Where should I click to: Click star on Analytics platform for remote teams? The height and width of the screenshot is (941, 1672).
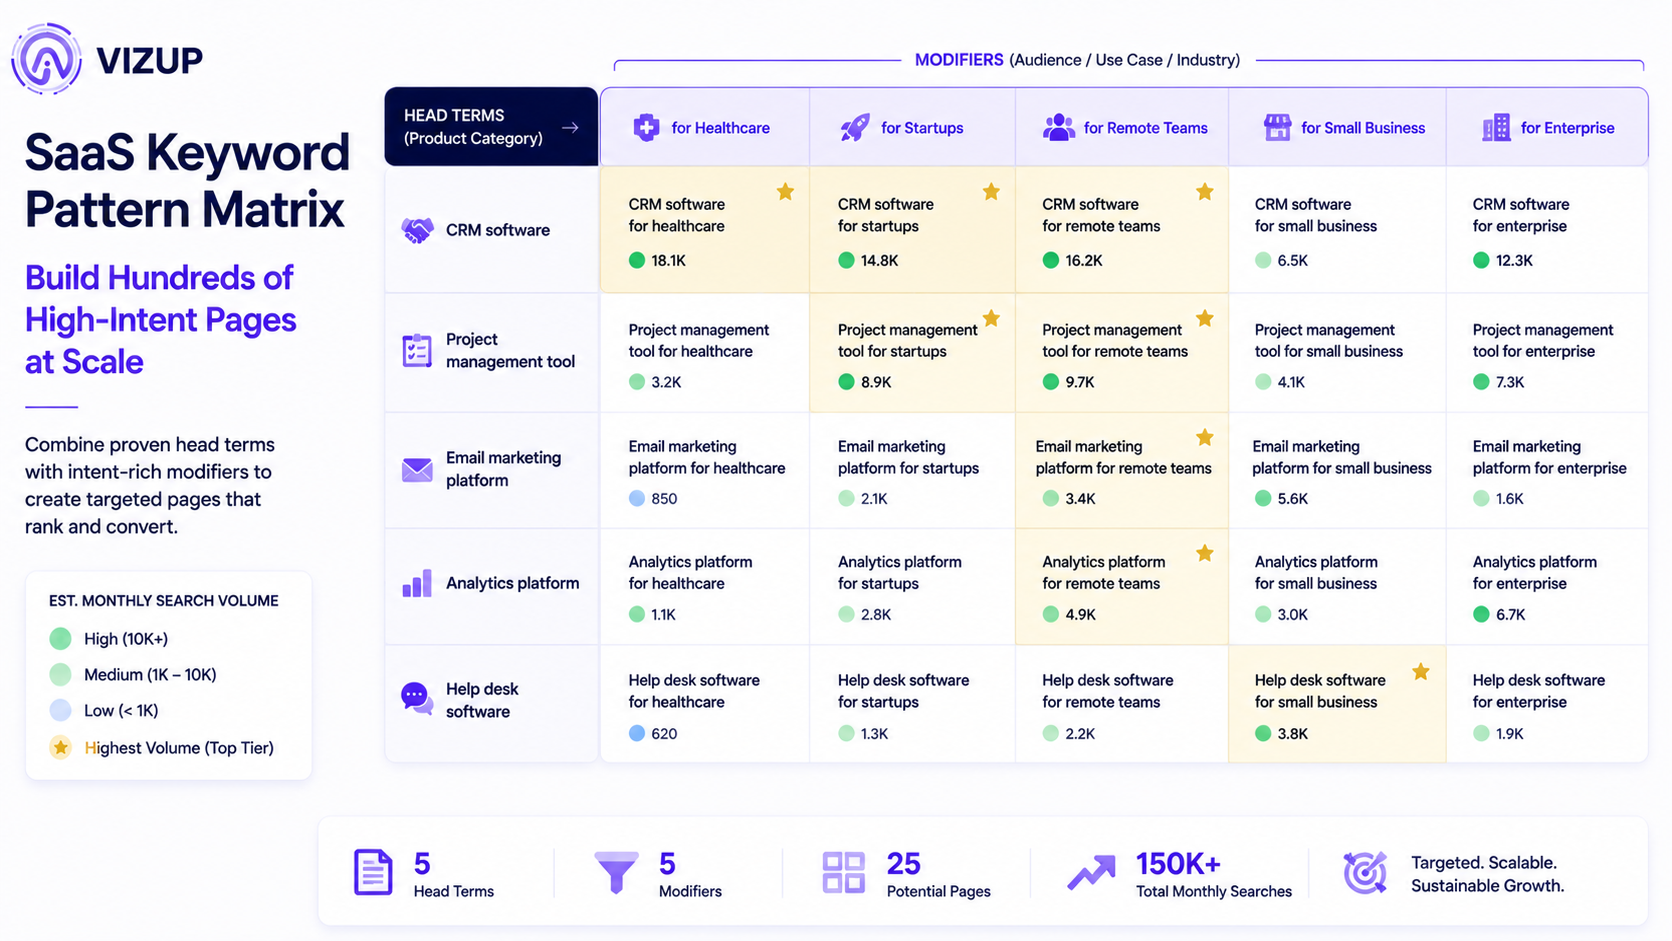click(1205, 553)
